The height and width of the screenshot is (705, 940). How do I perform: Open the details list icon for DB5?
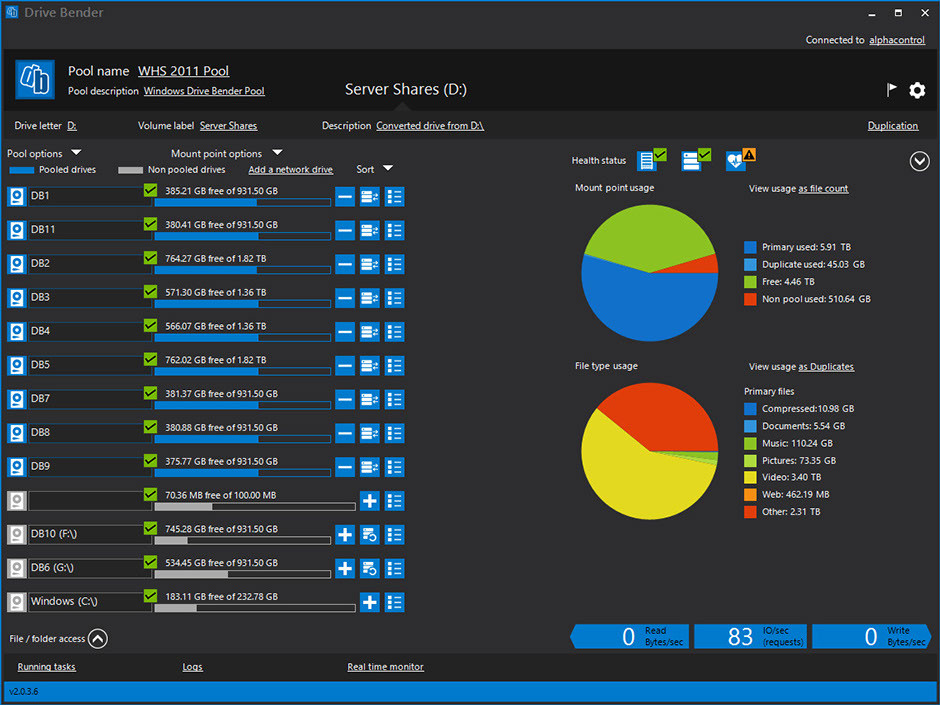(394, 366)
